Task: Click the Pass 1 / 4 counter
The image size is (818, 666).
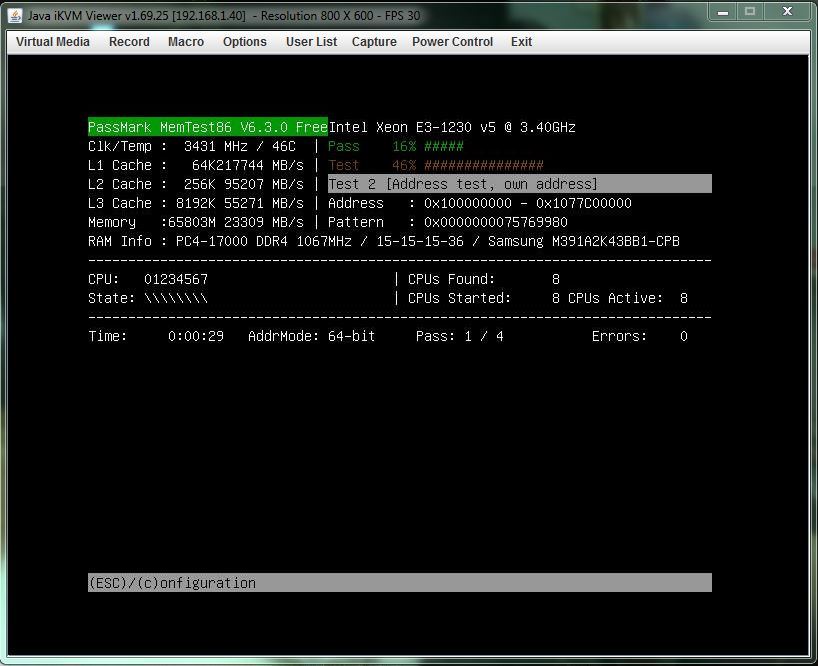Action: [460, 336]
